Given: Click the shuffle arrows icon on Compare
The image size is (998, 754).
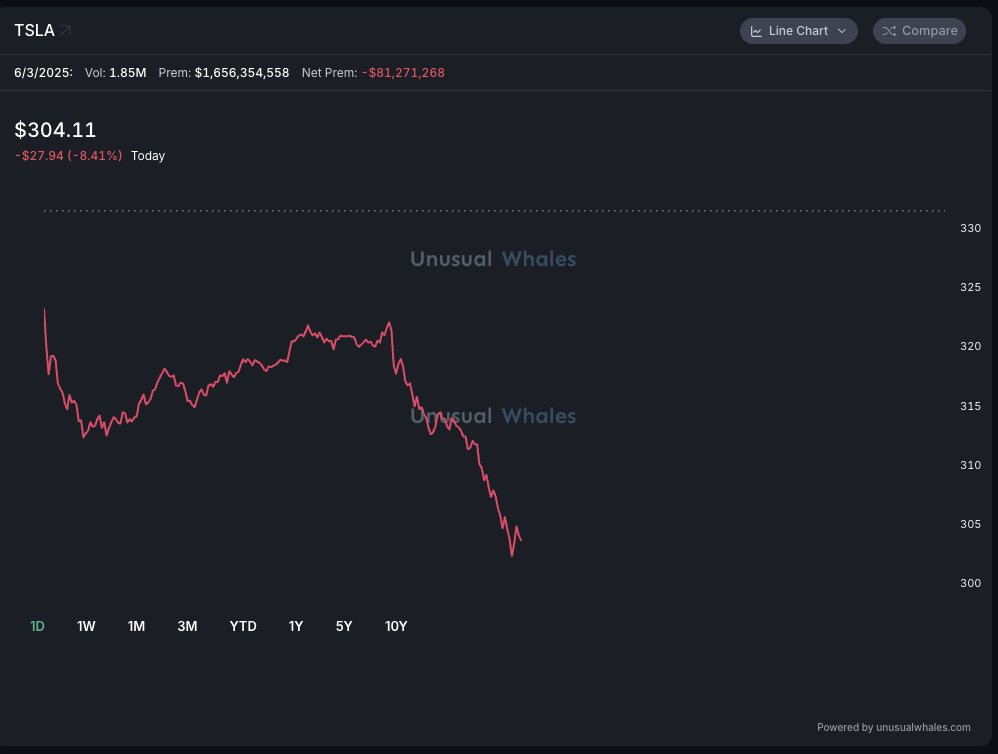Looking at the screenshot, I should [x=889, y=31].
